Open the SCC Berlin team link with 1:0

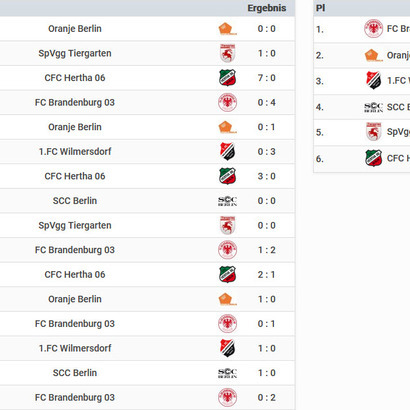click(75, 373)
